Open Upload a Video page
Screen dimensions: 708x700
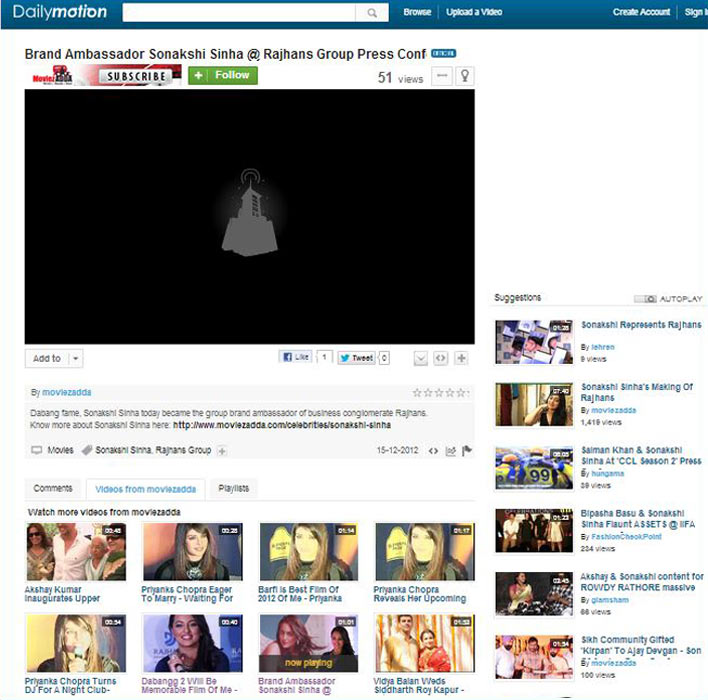474,12
